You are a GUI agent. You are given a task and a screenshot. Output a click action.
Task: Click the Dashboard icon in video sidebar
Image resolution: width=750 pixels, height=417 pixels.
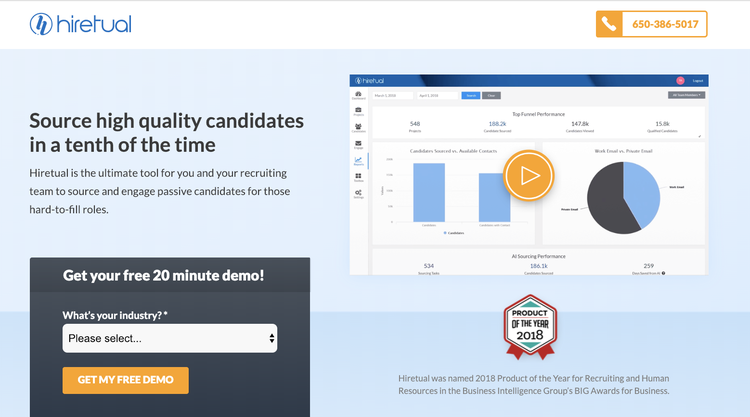(x=358, y=95)
